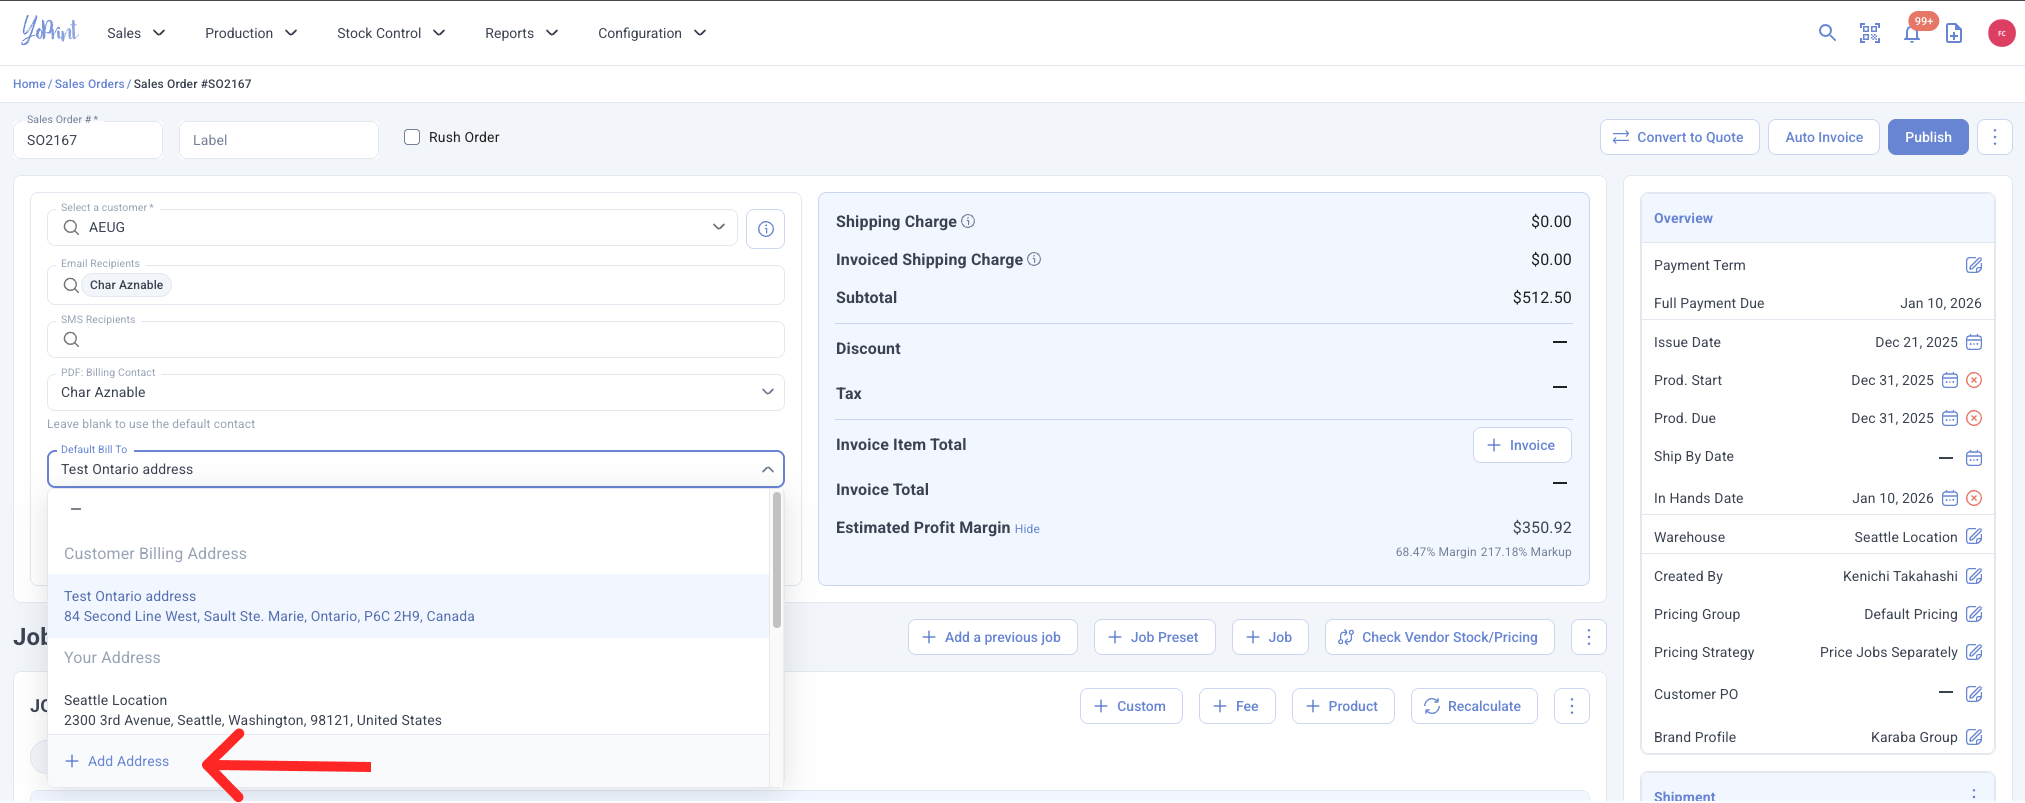Clear the Prod. Start date

point(1974,380)
